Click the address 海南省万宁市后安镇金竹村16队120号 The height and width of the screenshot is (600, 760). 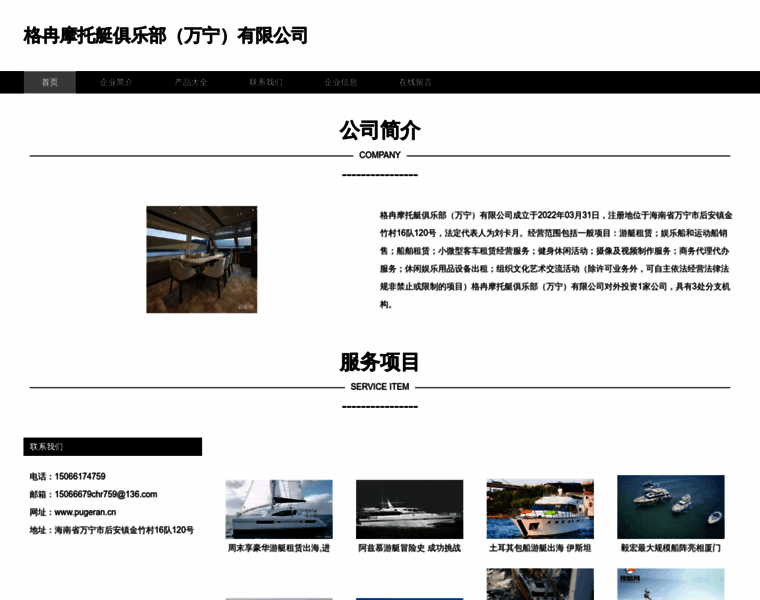[124, 530]
